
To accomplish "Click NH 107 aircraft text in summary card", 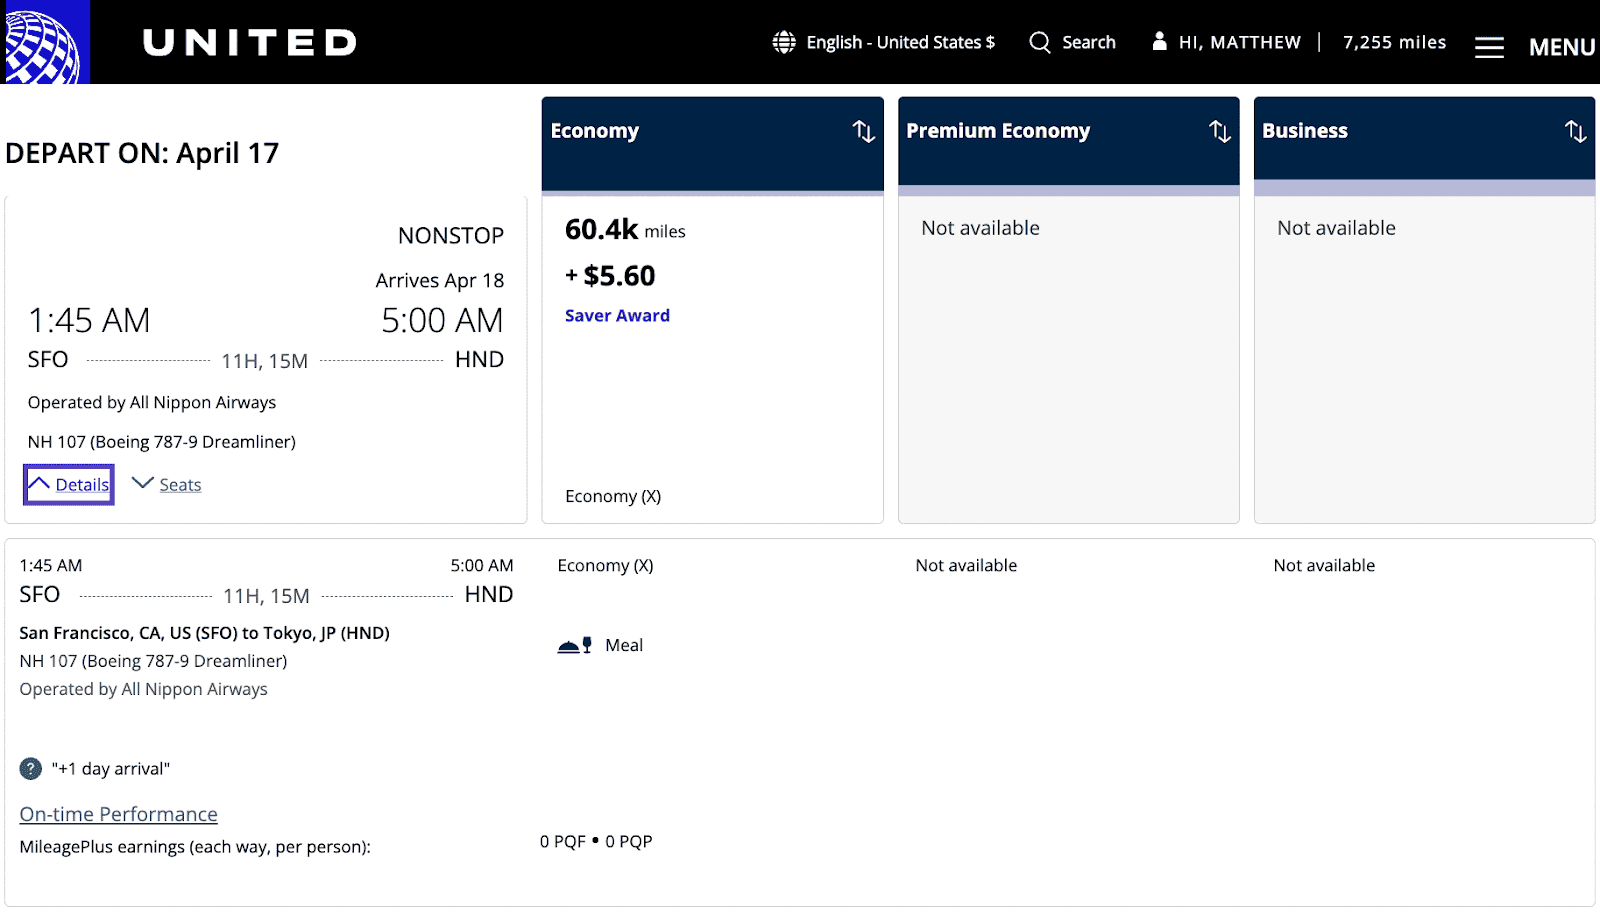I will click(162, 442).
